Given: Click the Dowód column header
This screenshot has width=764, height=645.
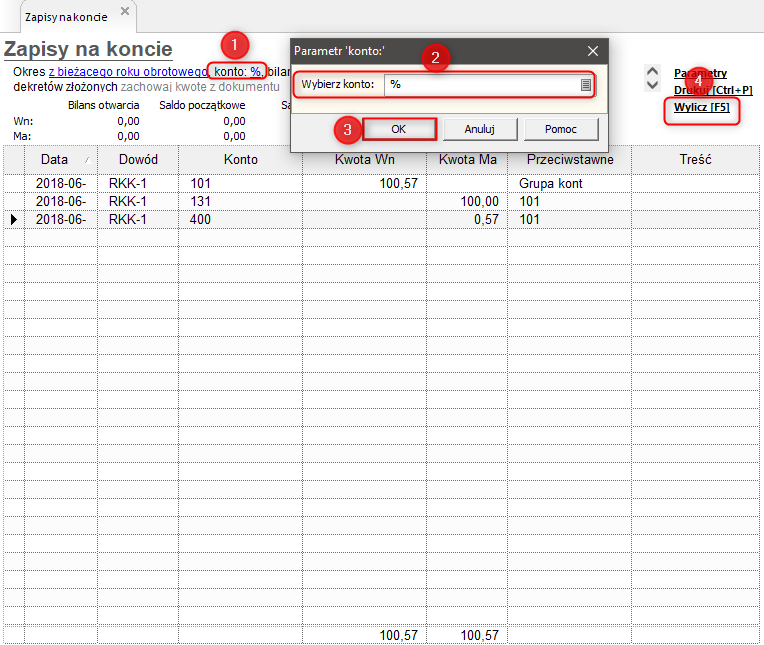Looking at the screenshot, I should coord(138,159).
